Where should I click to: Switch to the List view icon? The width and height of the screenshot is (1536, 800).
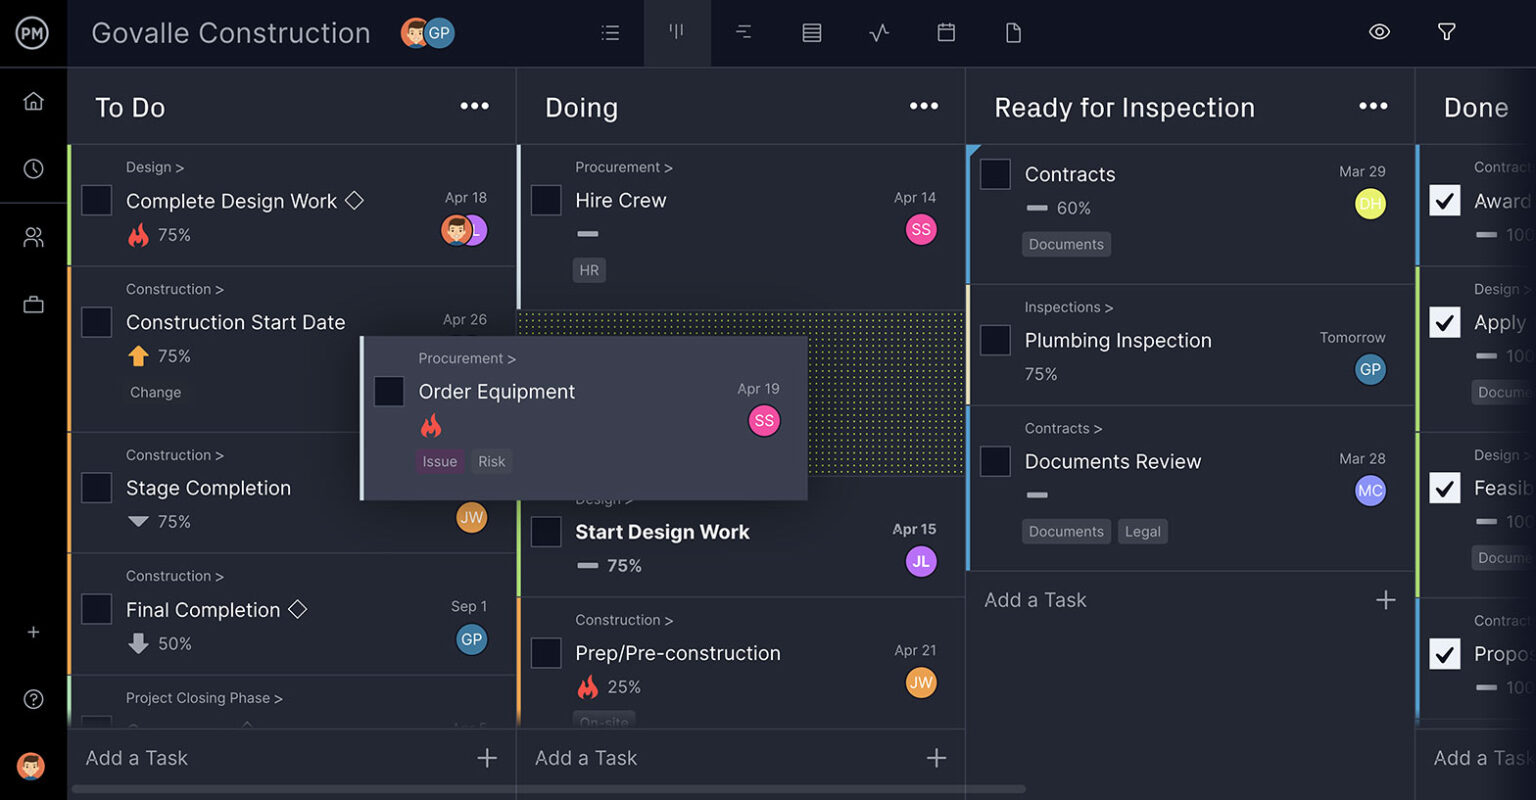point(610,32)
